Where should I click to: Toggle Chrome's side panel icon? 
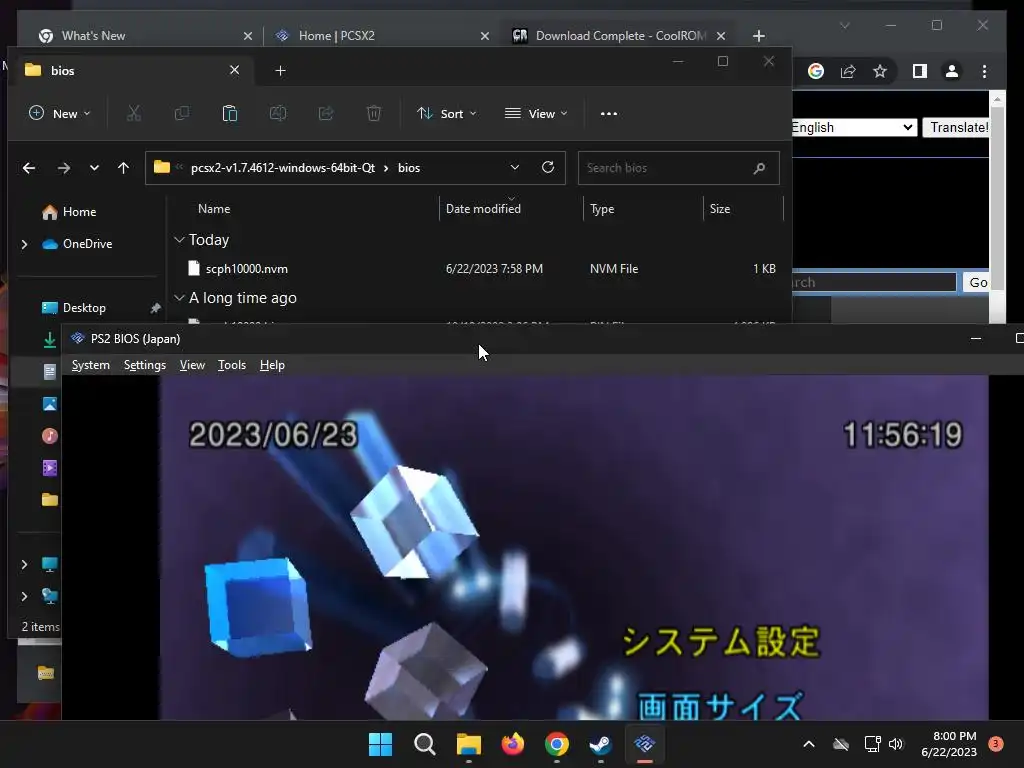point(920,71)
